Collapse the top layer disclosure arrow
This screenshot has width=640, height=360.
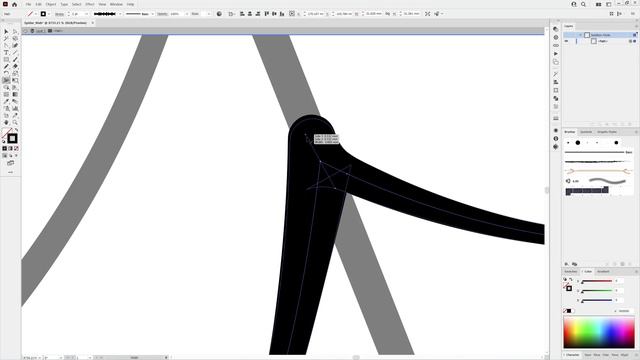click(580, 35)
